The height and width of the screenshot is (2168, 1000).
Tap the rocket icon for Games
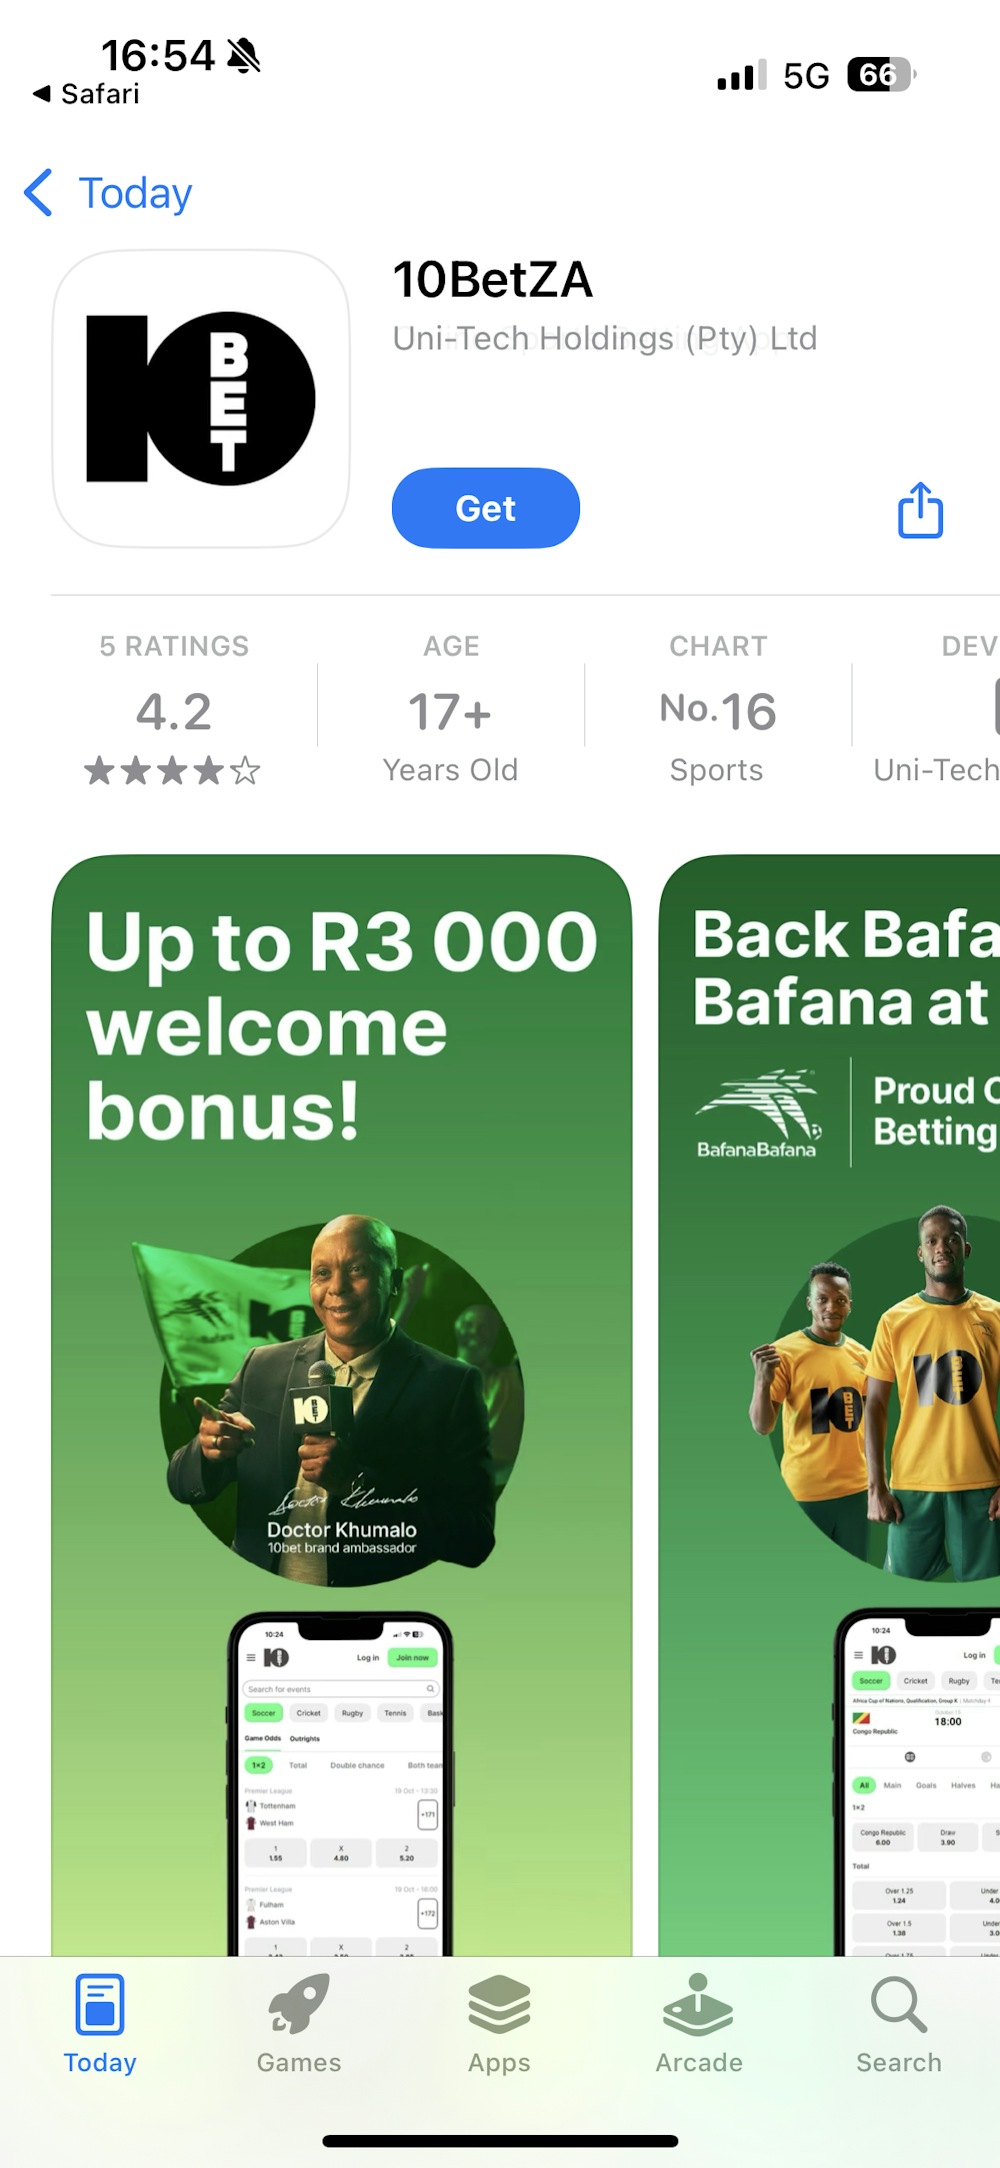297,2010
